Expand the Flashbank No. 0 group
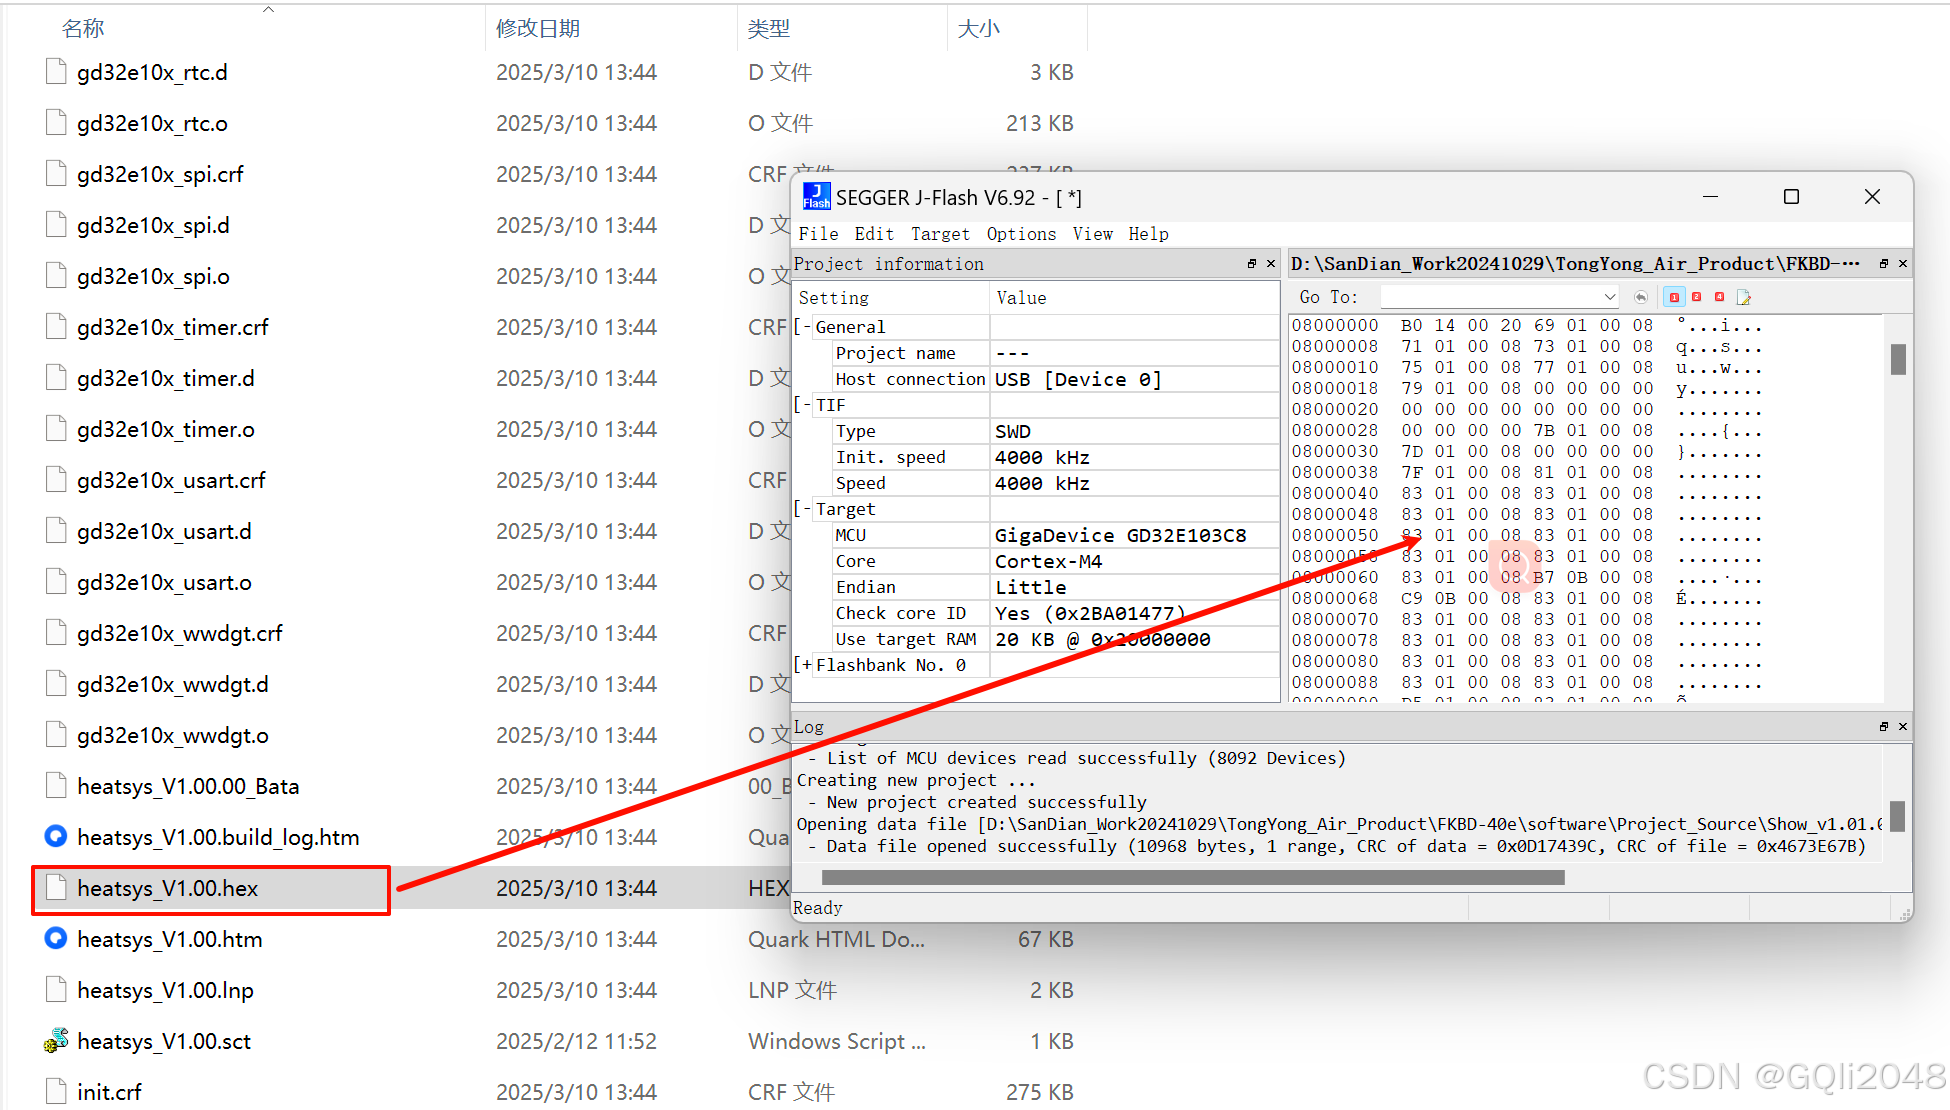 806,665
